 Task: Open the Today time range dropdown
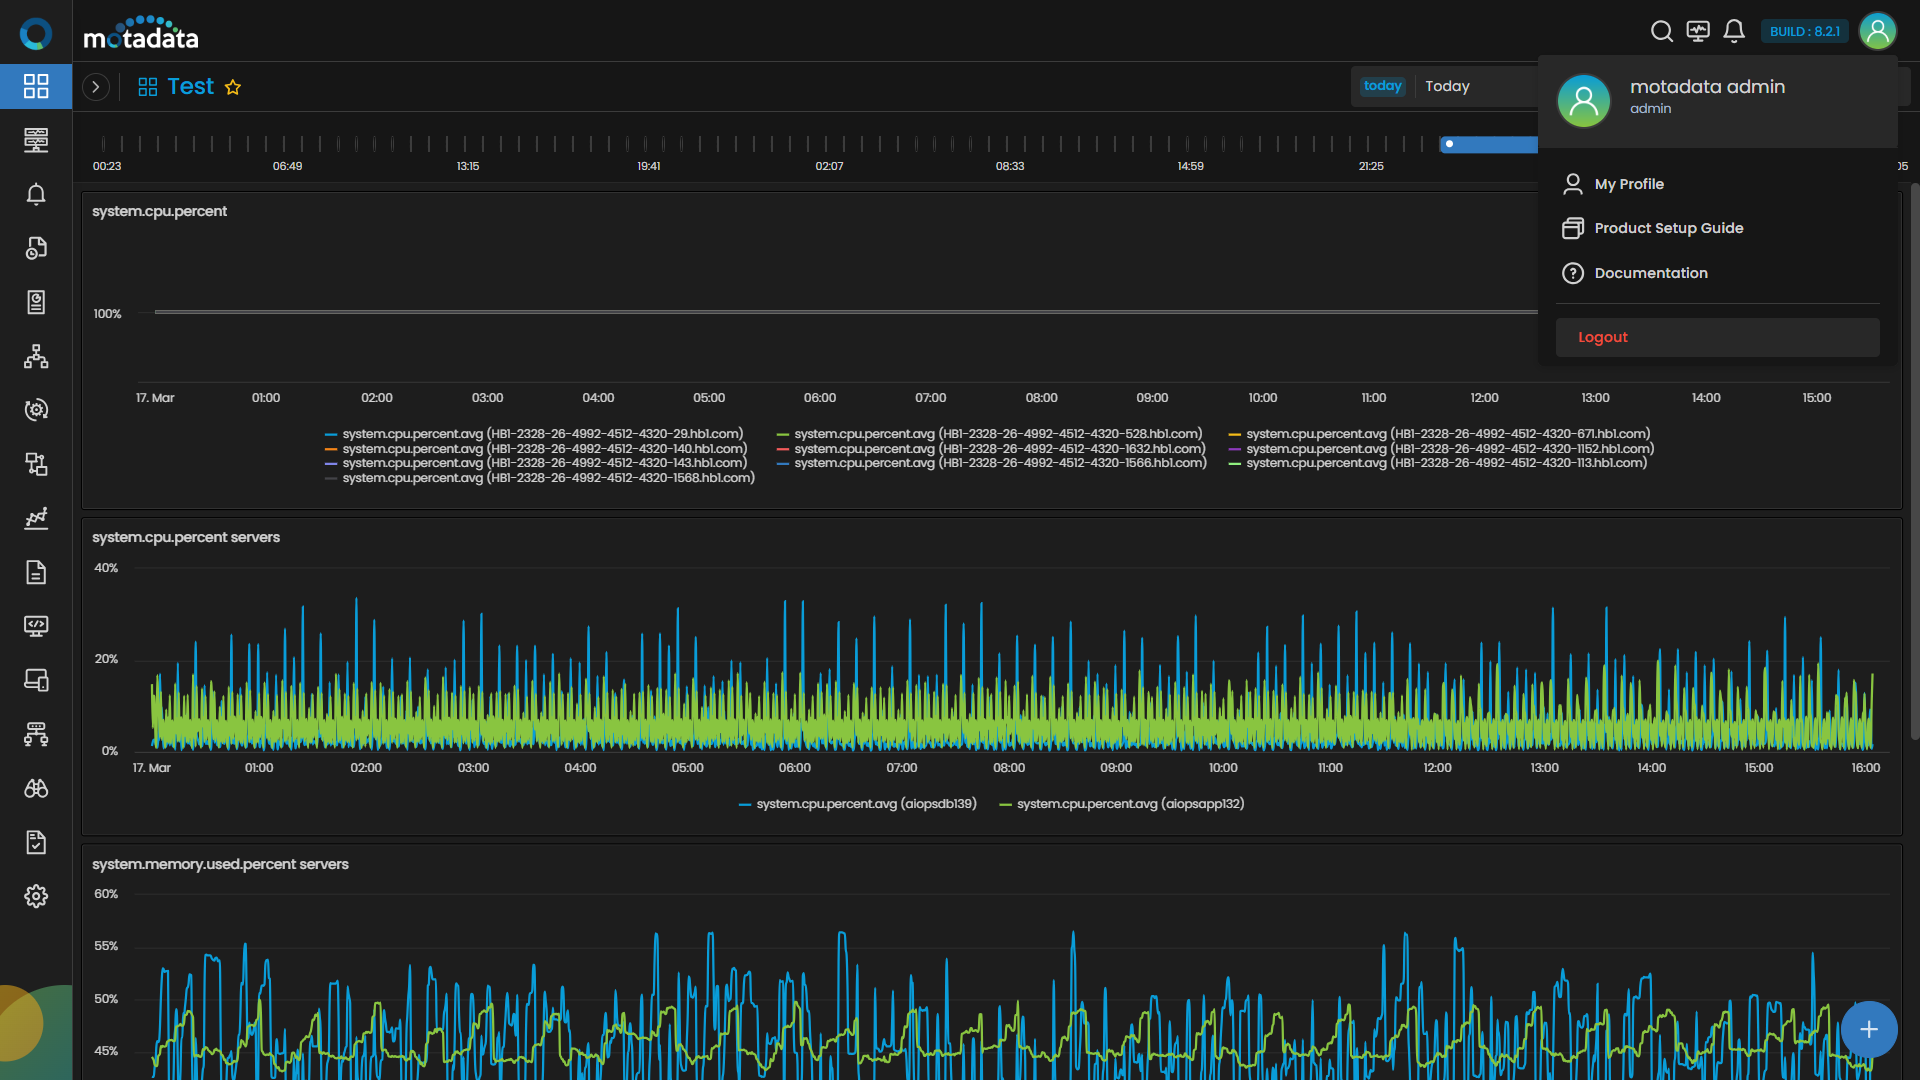click(1446, 87)
